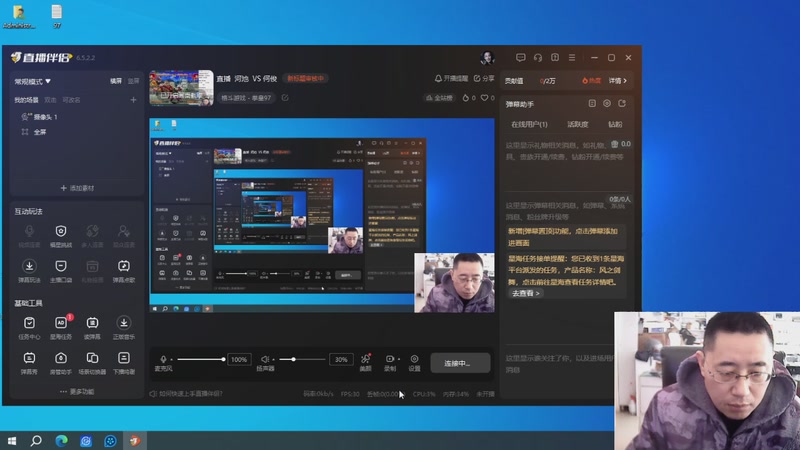Click the 添加素材 add material button
This screenshot has width=800, height=450.
pyautogui.click(x=77, y=188)
